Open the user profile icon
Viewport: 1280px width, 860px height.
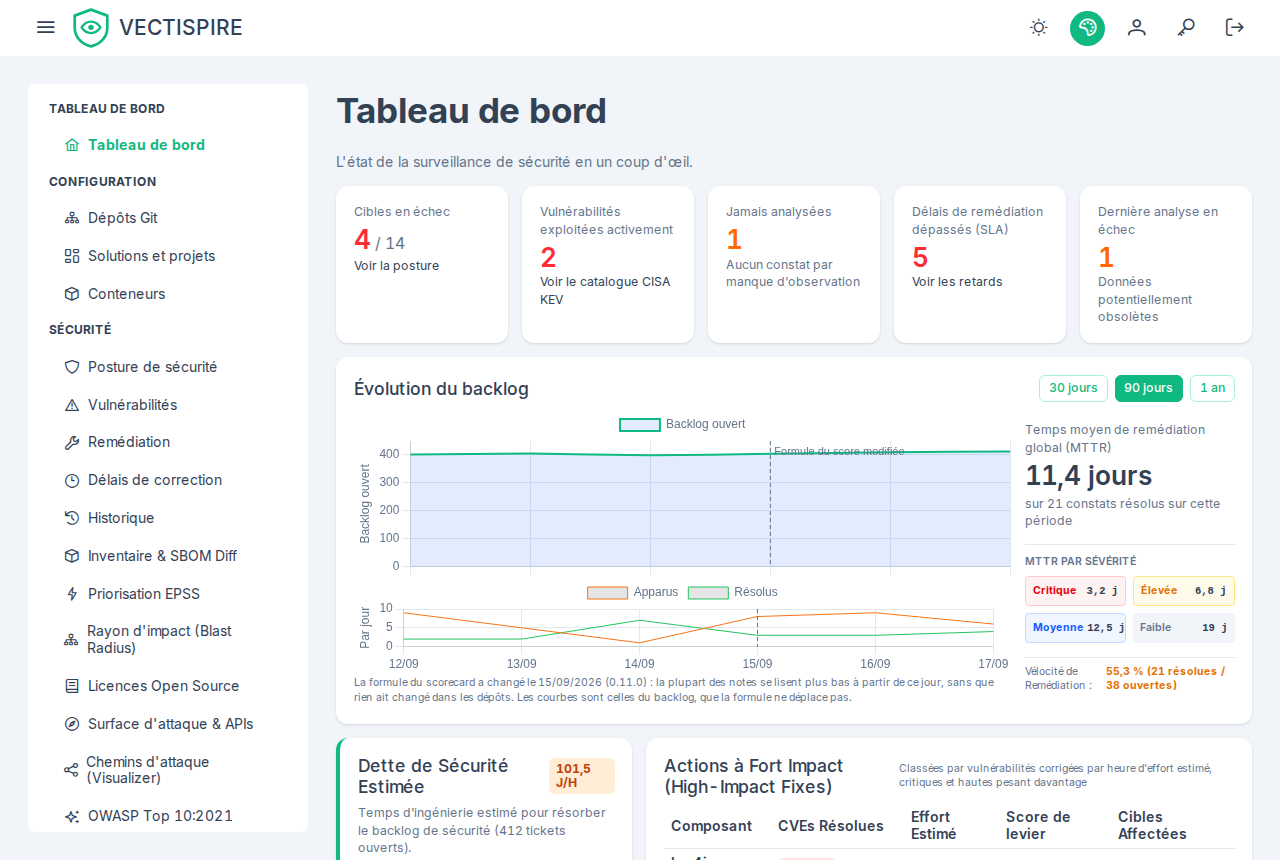(x=1137, y=27)
